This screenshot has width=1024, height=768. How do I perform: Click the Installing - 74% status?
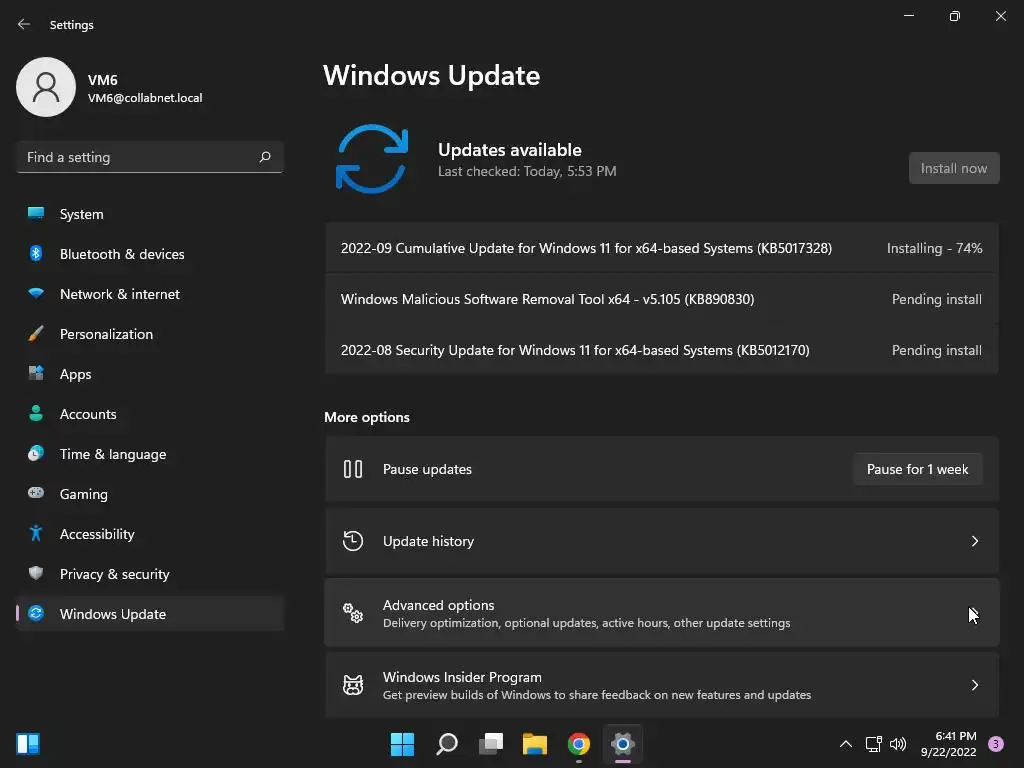click(x=934, y=248)
